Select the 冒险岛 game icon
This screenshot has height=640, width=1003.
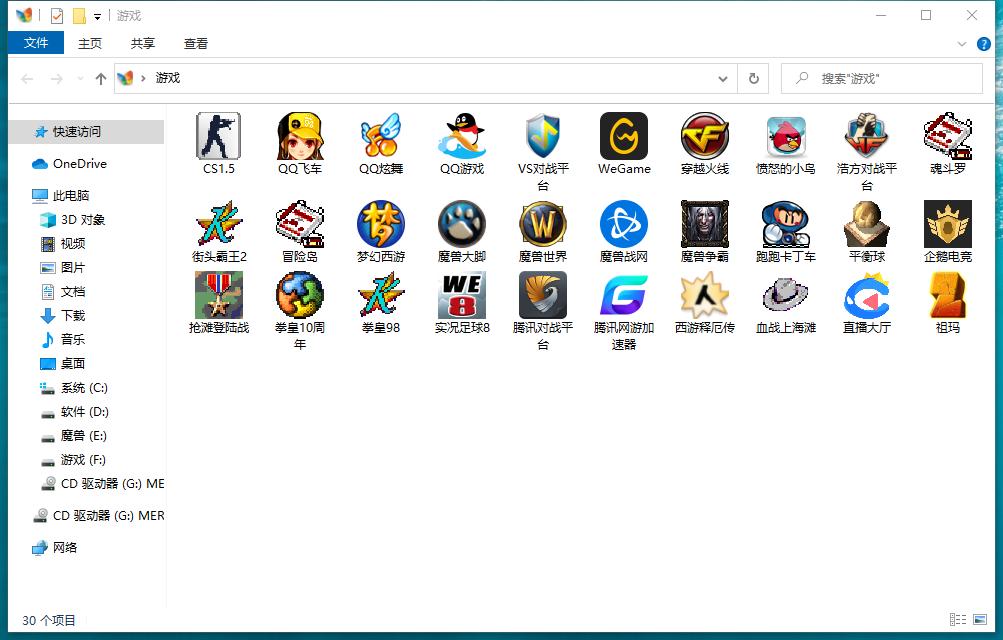(300, 224)
